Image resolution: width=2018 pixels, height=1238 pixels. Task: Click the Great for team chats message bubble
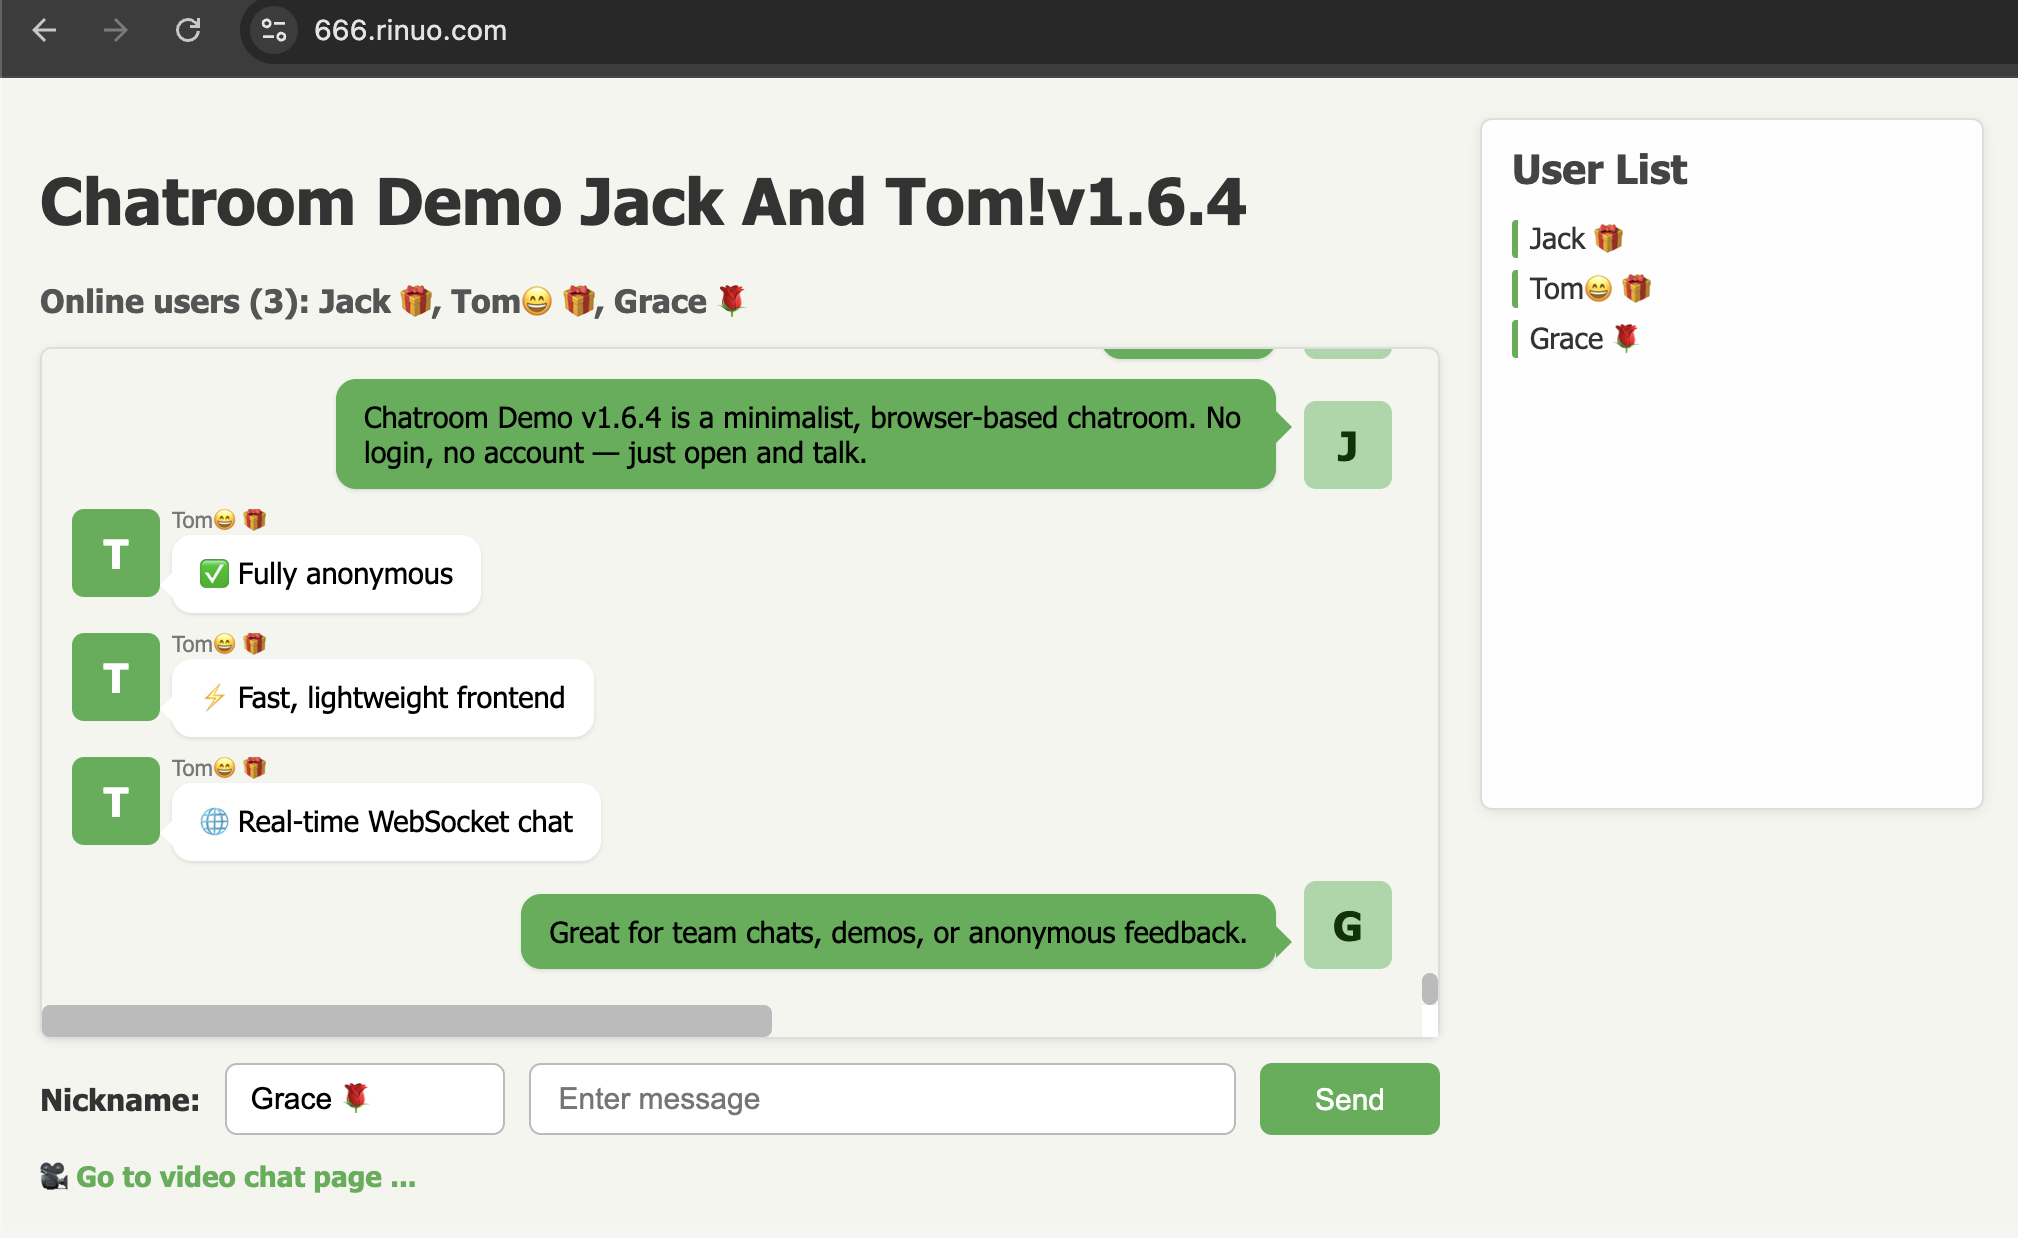[898, 932]
